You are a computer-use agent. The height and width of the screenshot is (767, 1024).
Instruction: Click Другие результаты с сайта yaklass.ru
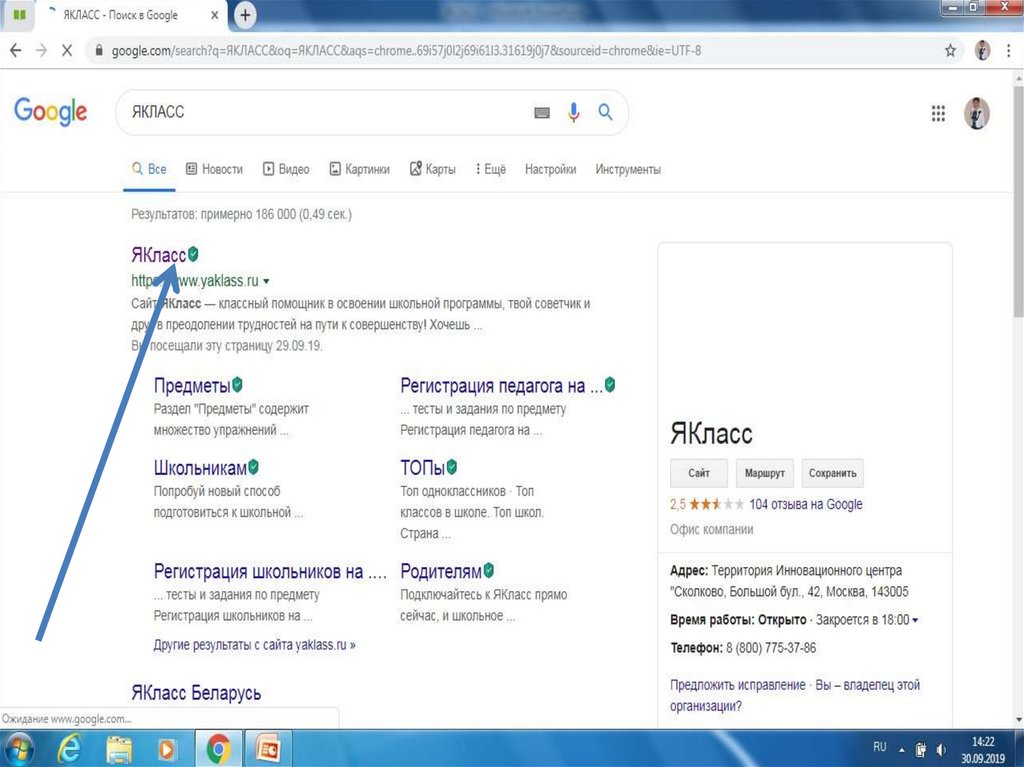pyautogui.click(x=255, y=645)
